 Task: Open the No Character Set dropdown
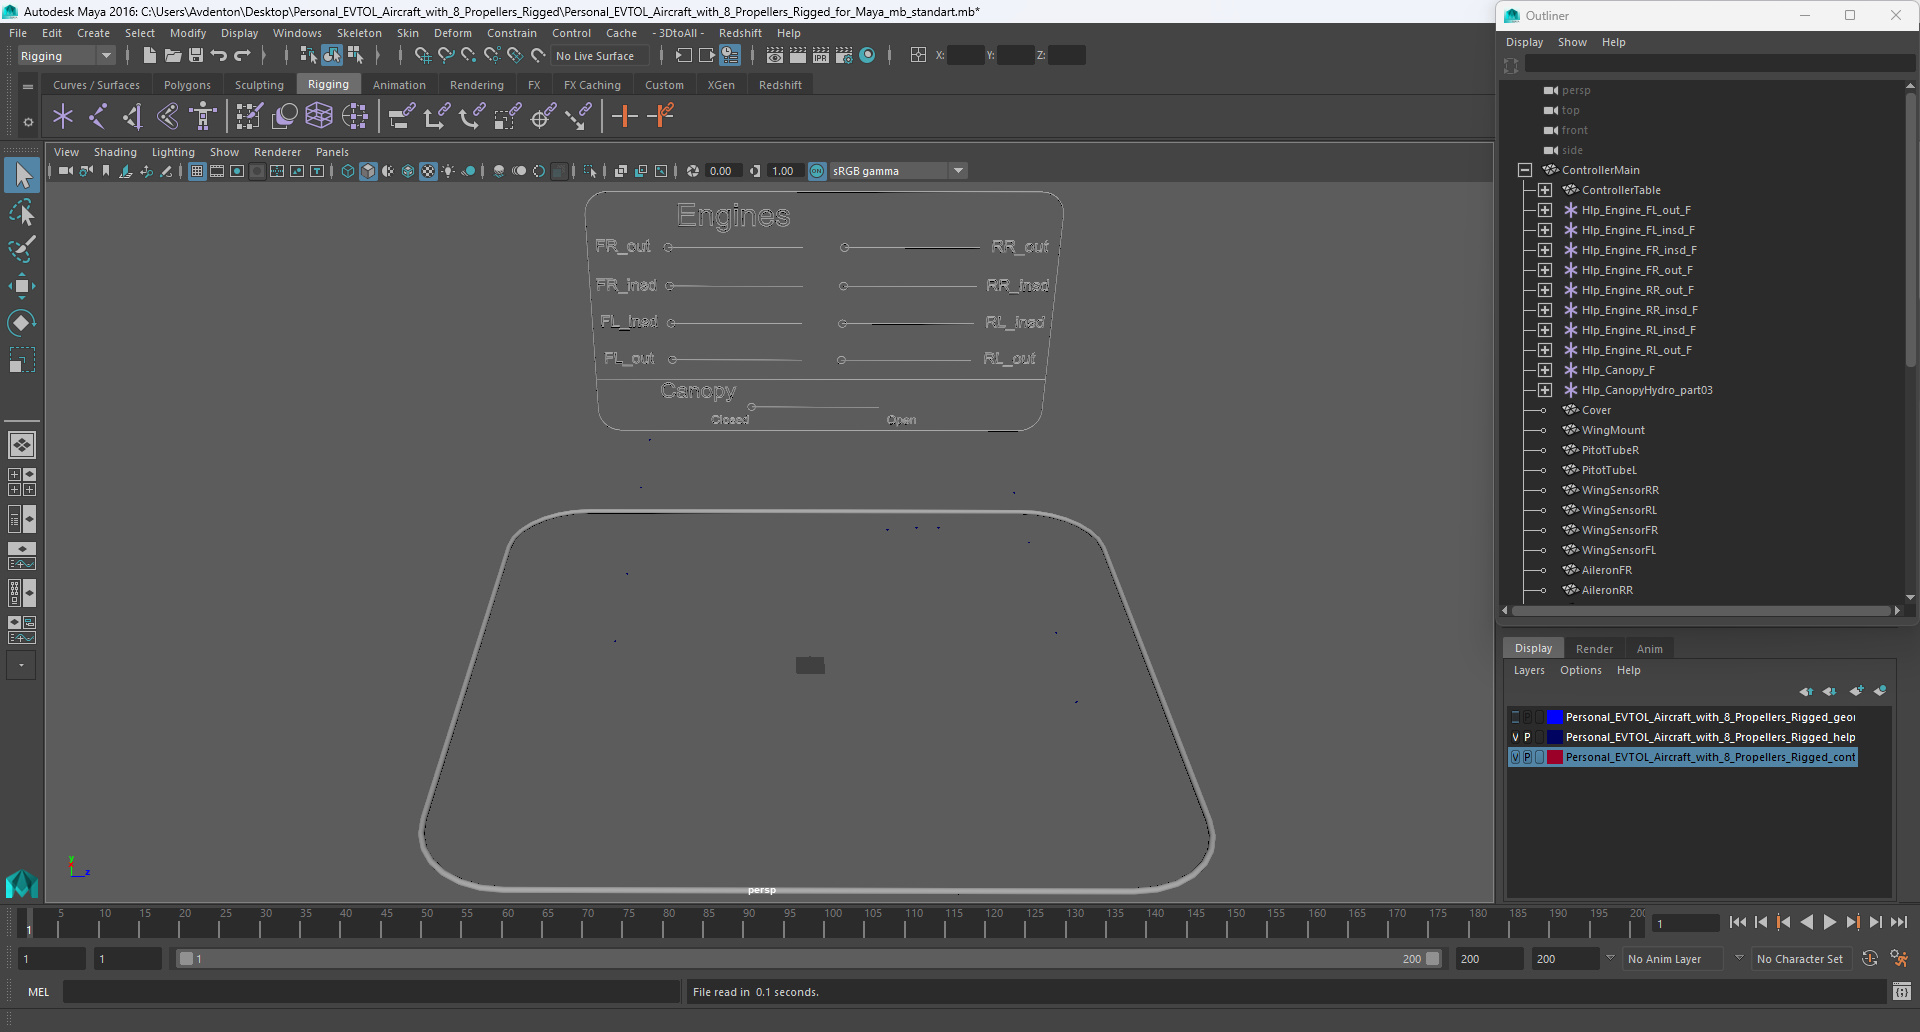click(x=1800, y=958)
